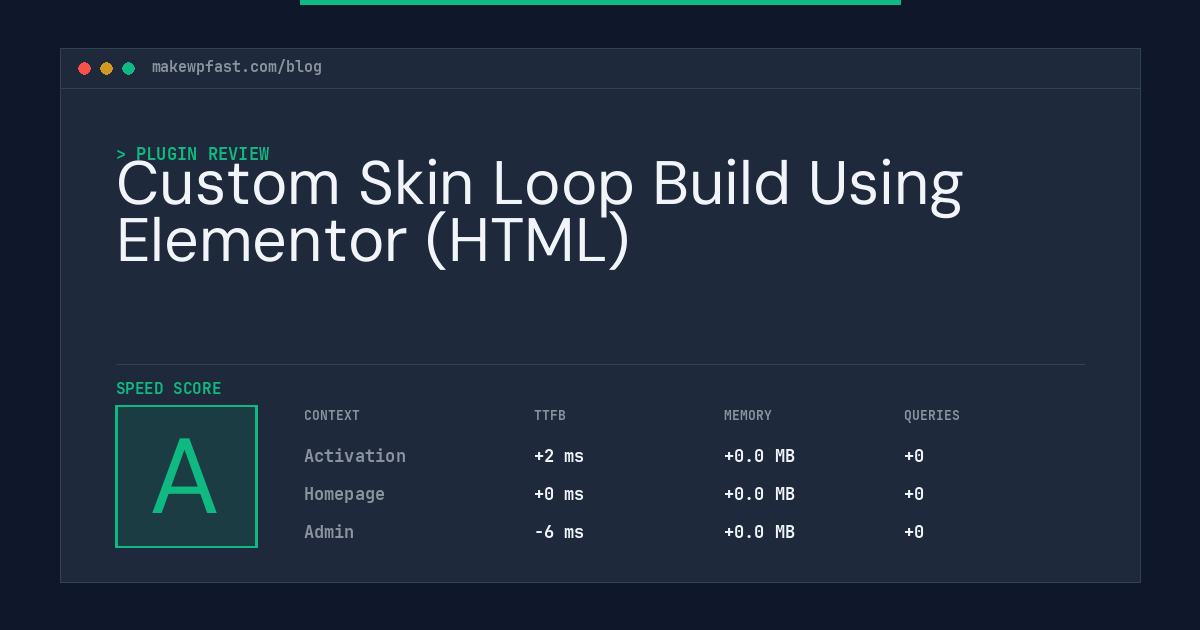
Task: Click the Activation TTFB value '+2 ms'
Action: 559,456
